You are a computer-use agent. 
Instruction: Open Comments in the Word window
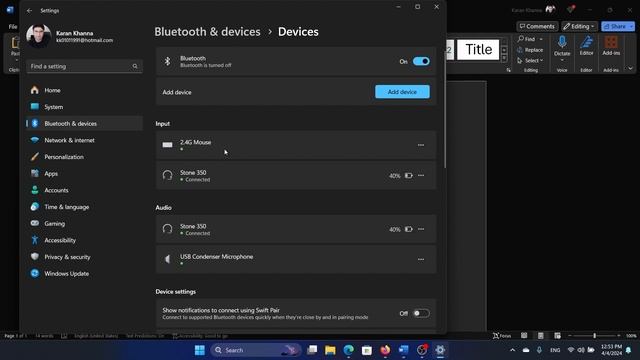(x=537, y=26)
